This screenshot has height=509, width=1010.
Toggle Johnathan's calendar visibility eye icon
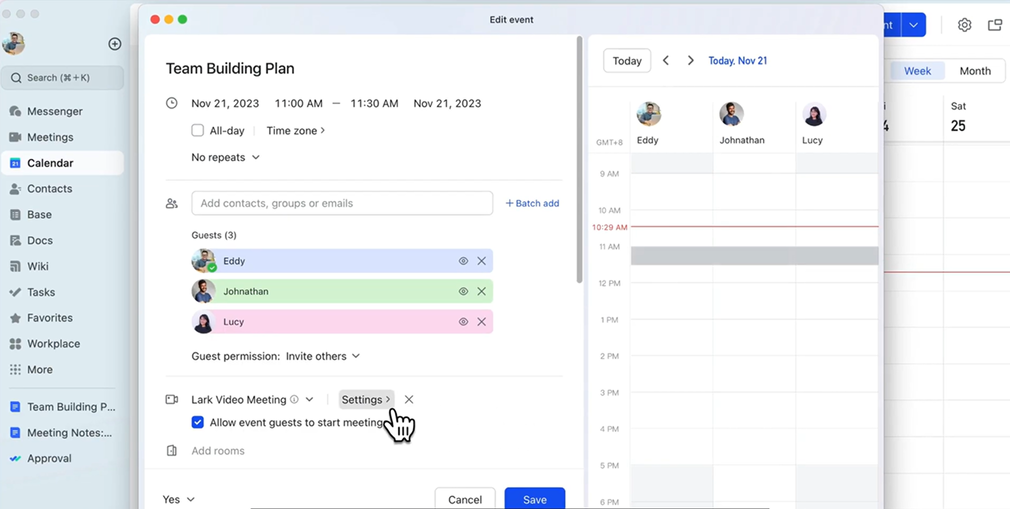[x=463, y=292]
